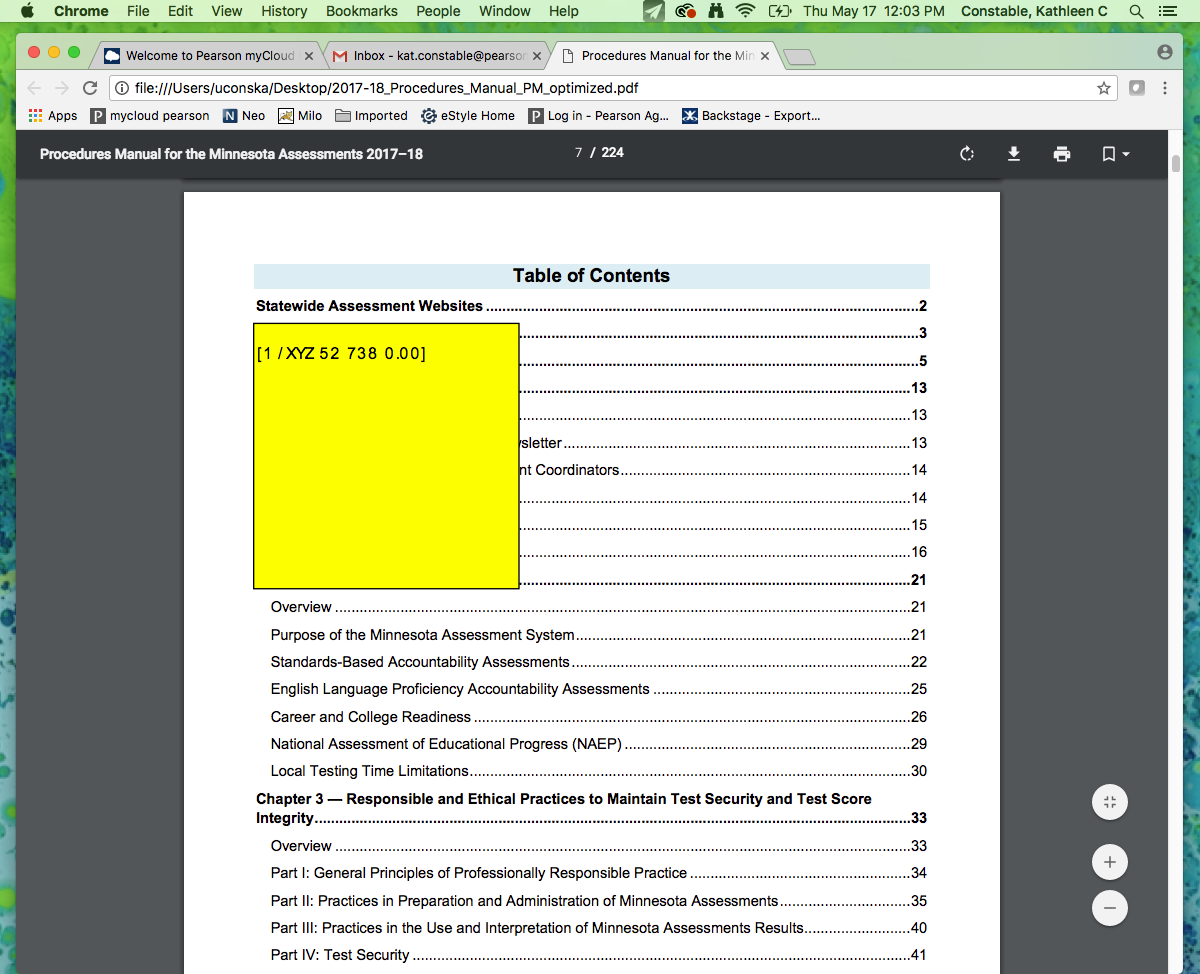Click the page number field to jump pages
This screenshot has width=1200, height=974.
tap(578, 153)
